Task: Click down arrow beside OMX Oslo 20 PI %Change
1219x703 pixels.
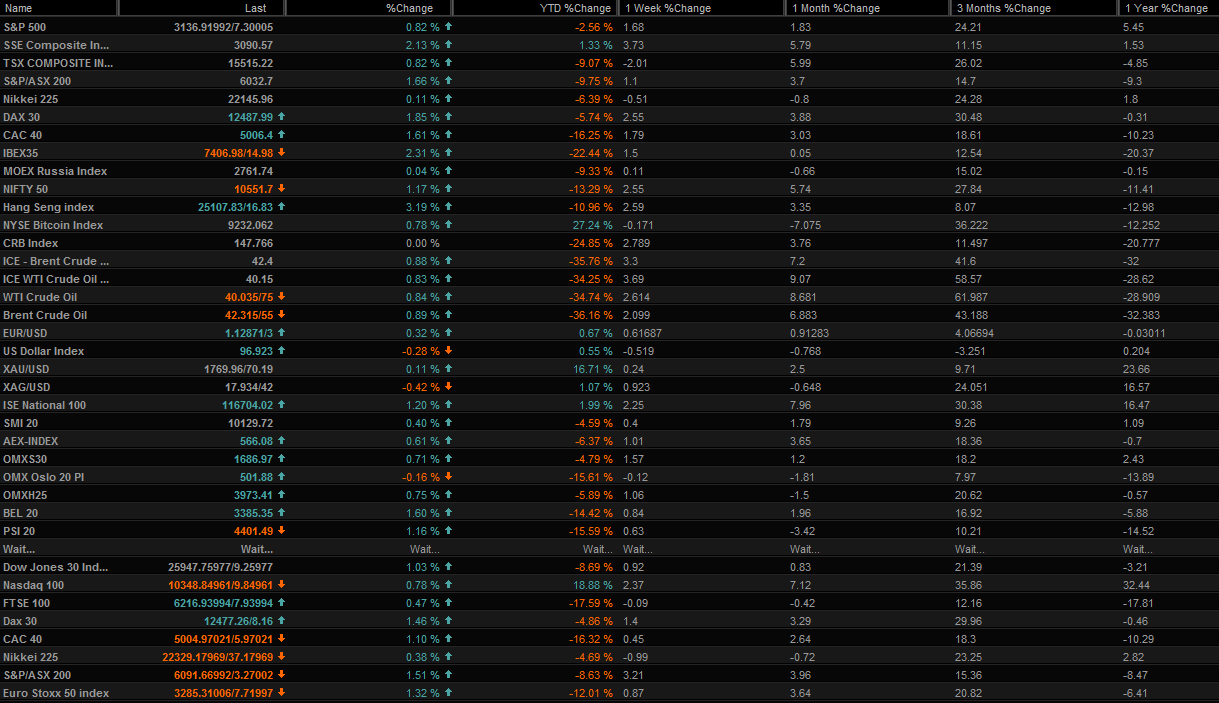Action: pyautogui.click(x=448, y=477)
